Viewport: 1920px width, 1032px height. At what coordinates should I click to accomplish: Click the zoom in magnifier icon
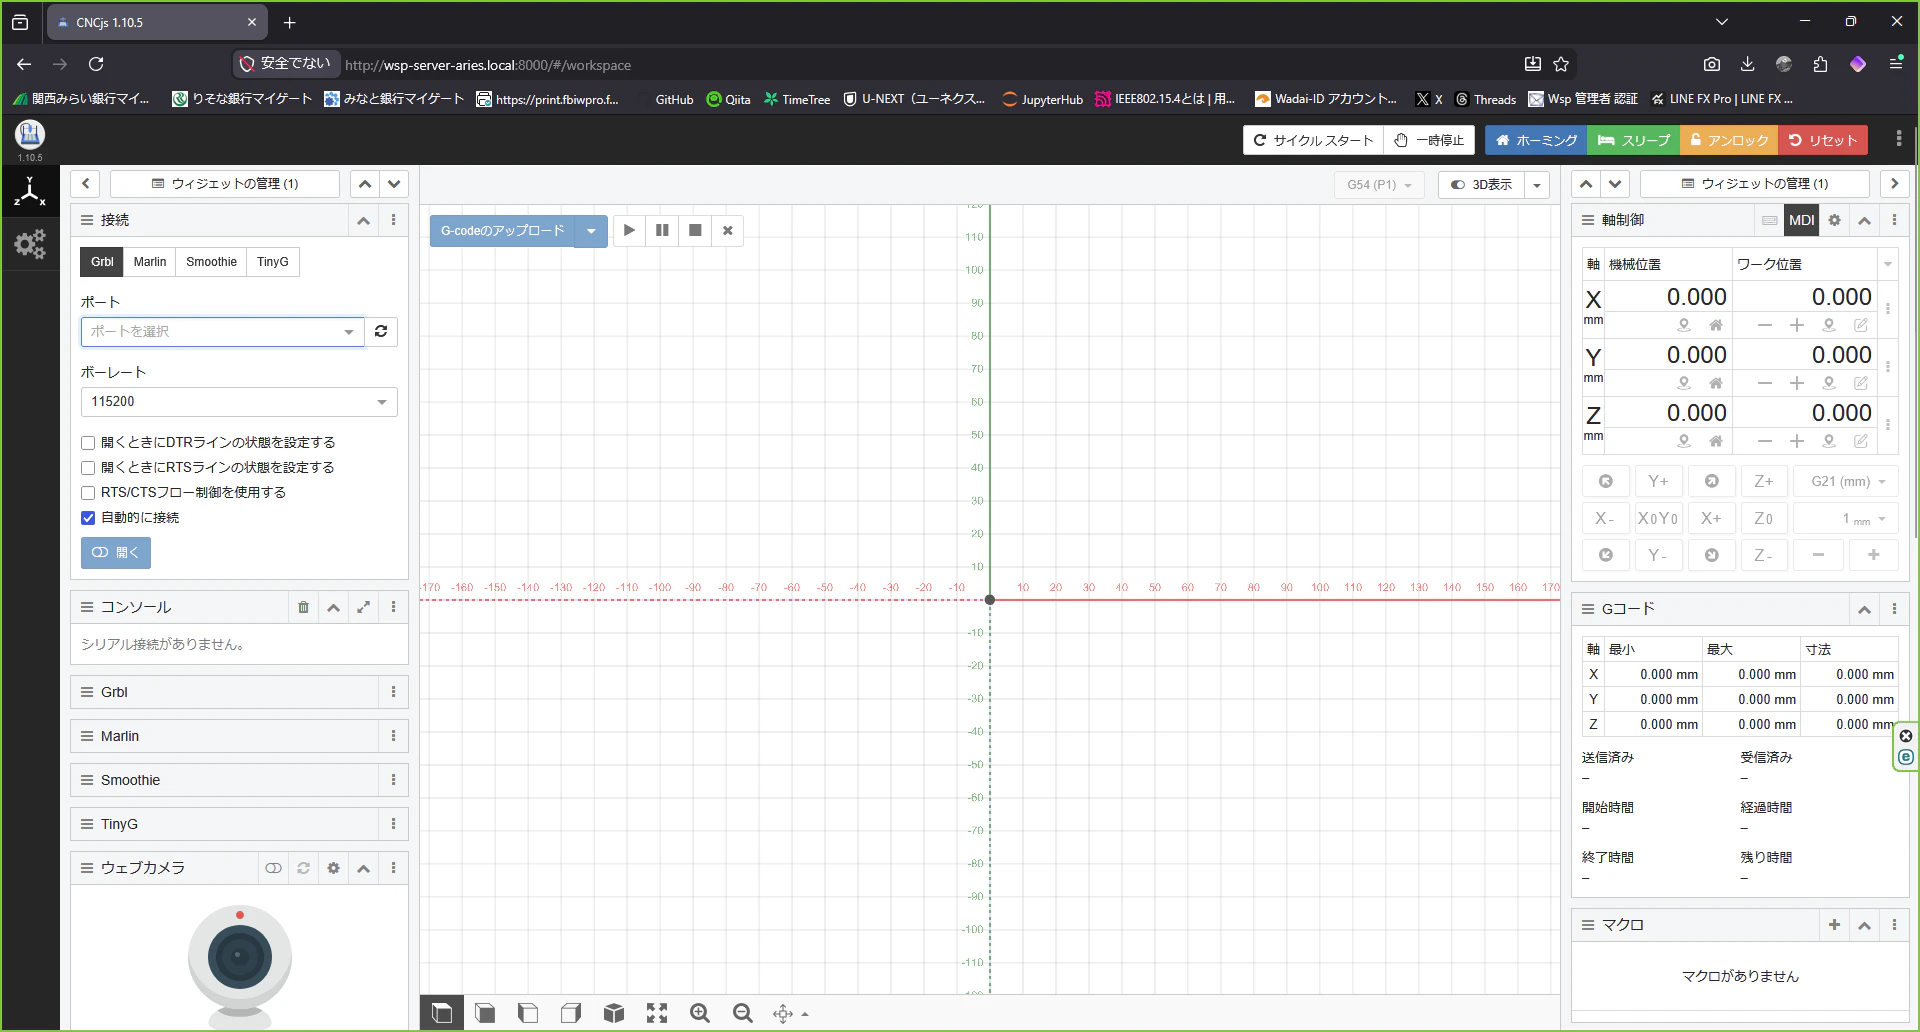coord(700,1013)
